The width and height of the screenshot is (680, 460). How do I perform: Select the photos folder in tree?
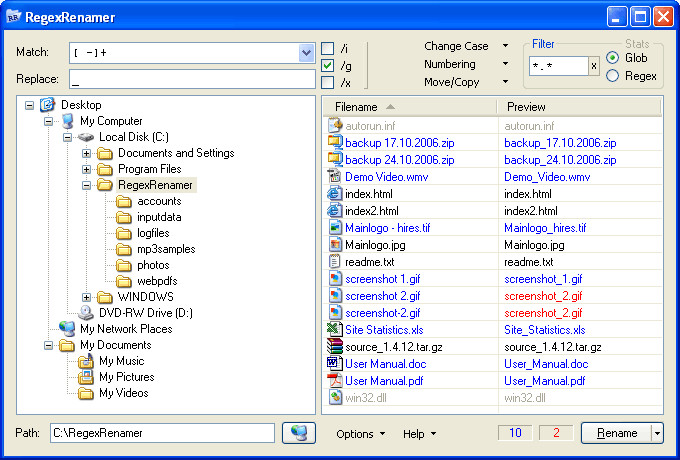coord(153,265)
